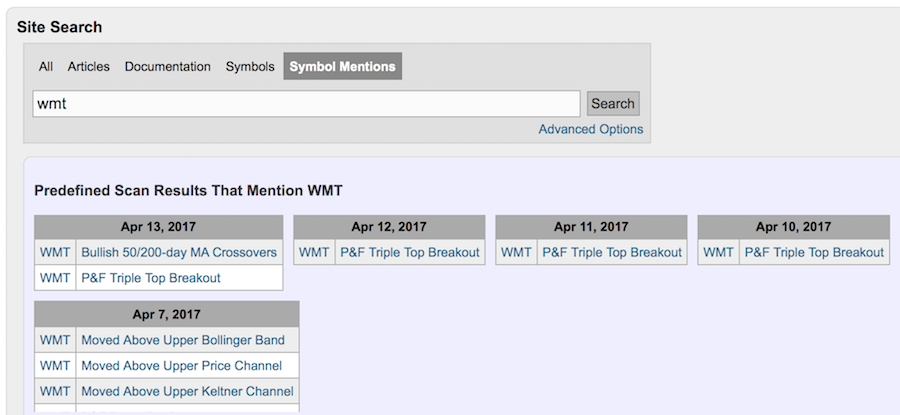
Task: Open Moved Above Upper Bollinger Band scan
Action: click(x=183, y=340)
